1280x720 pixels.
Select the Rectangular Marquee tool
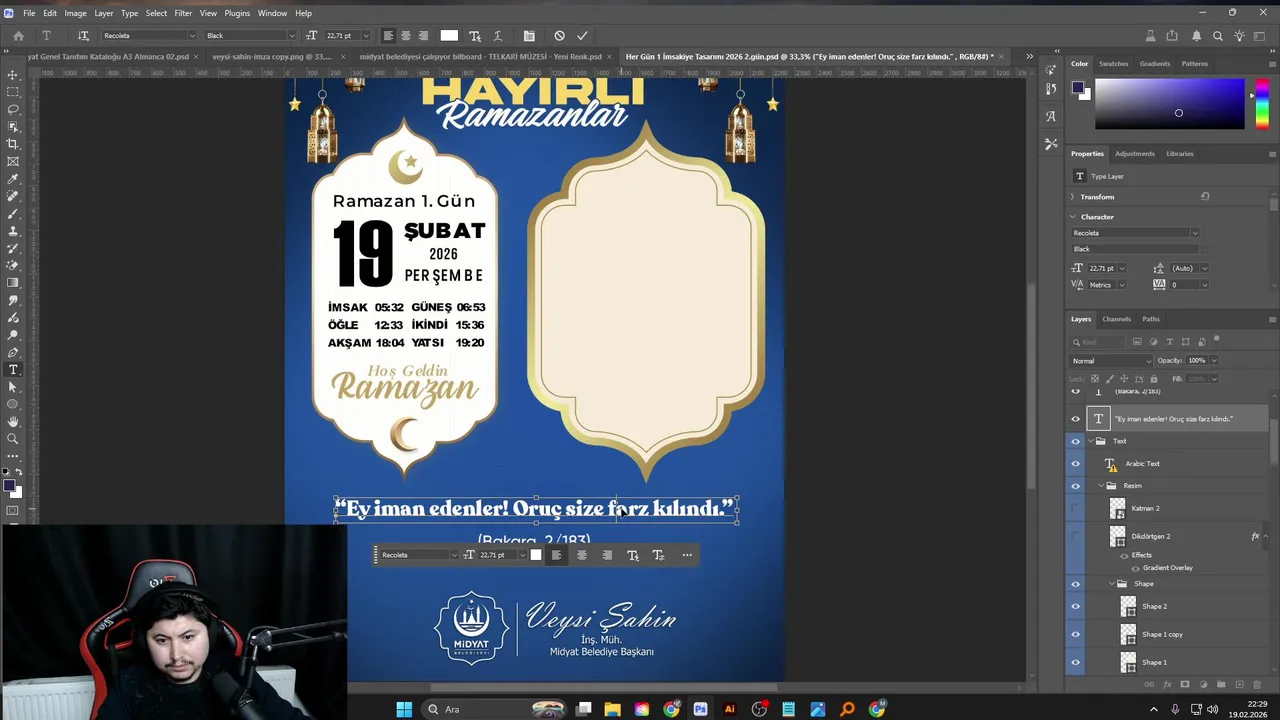pos(13,92)
